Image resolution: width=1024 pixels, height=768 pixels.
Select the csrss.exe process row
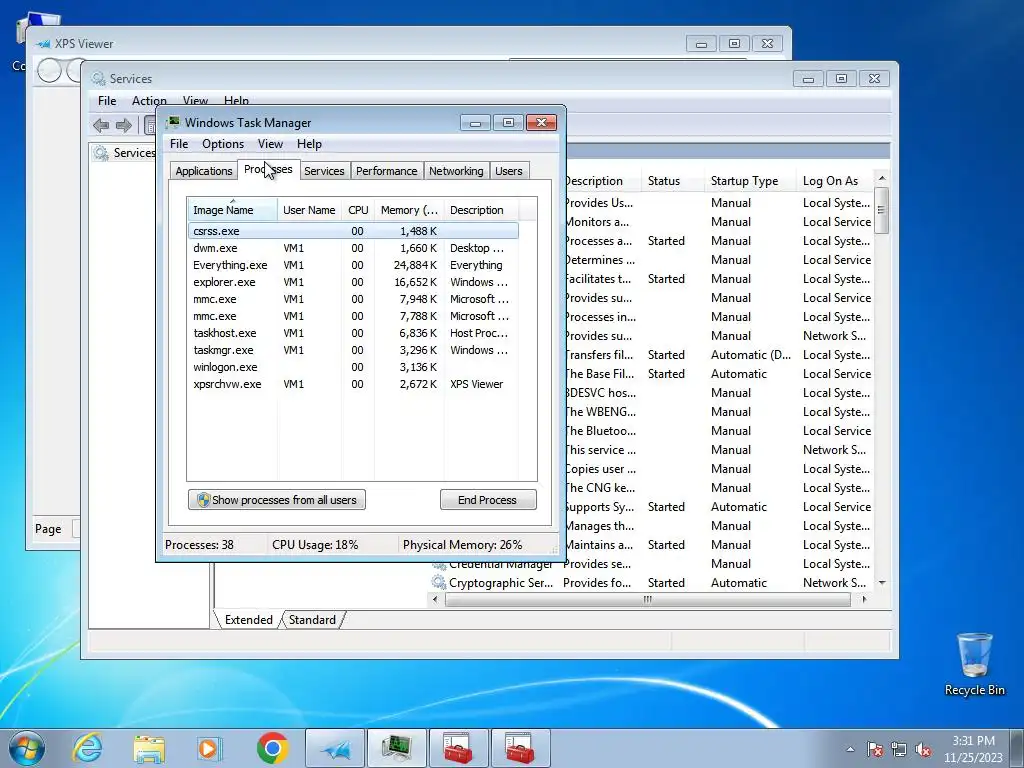pos(353,231)
